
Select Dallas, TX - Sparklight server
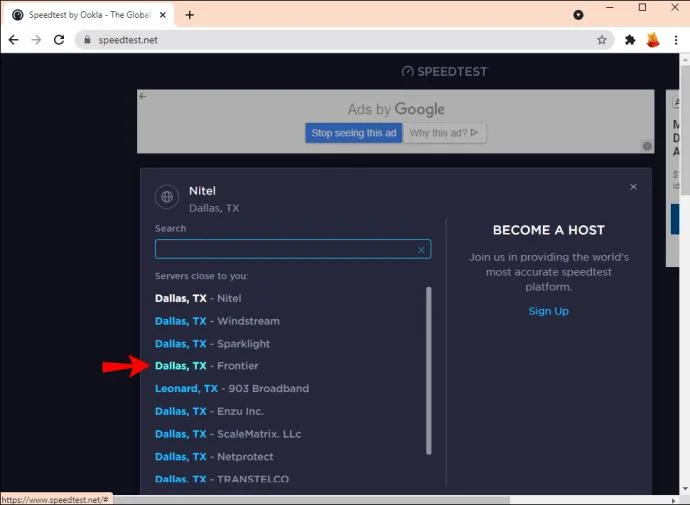[x=212, y=344]
